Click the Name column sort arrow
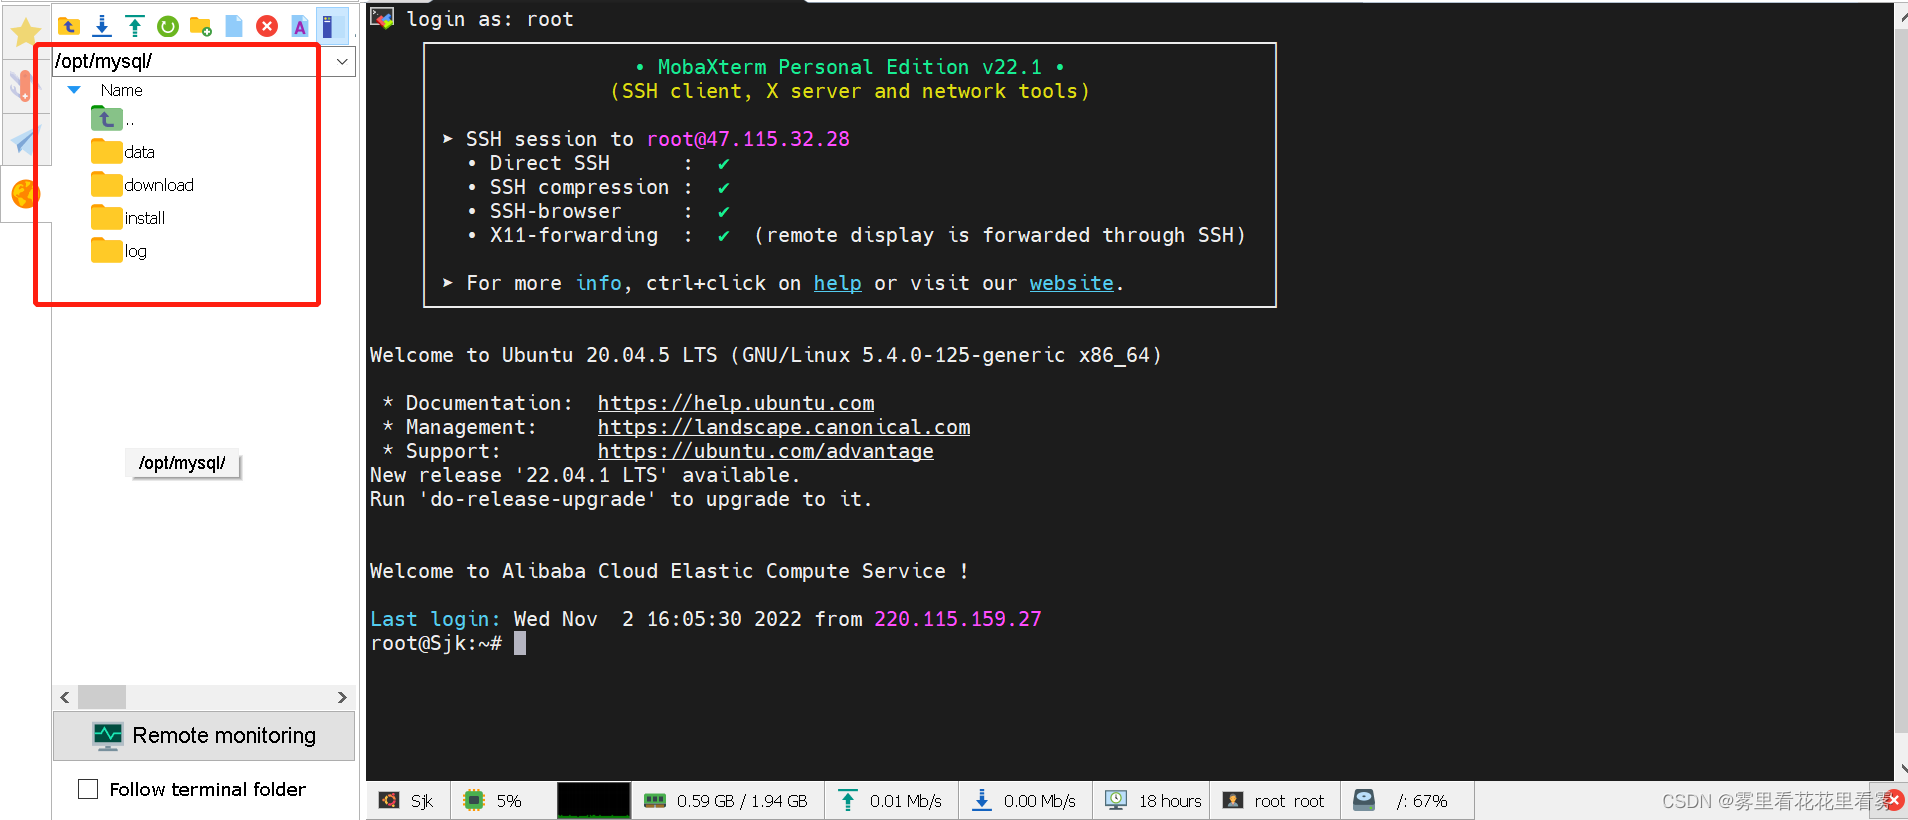The image size is (1908, 820). pos(74,90)
